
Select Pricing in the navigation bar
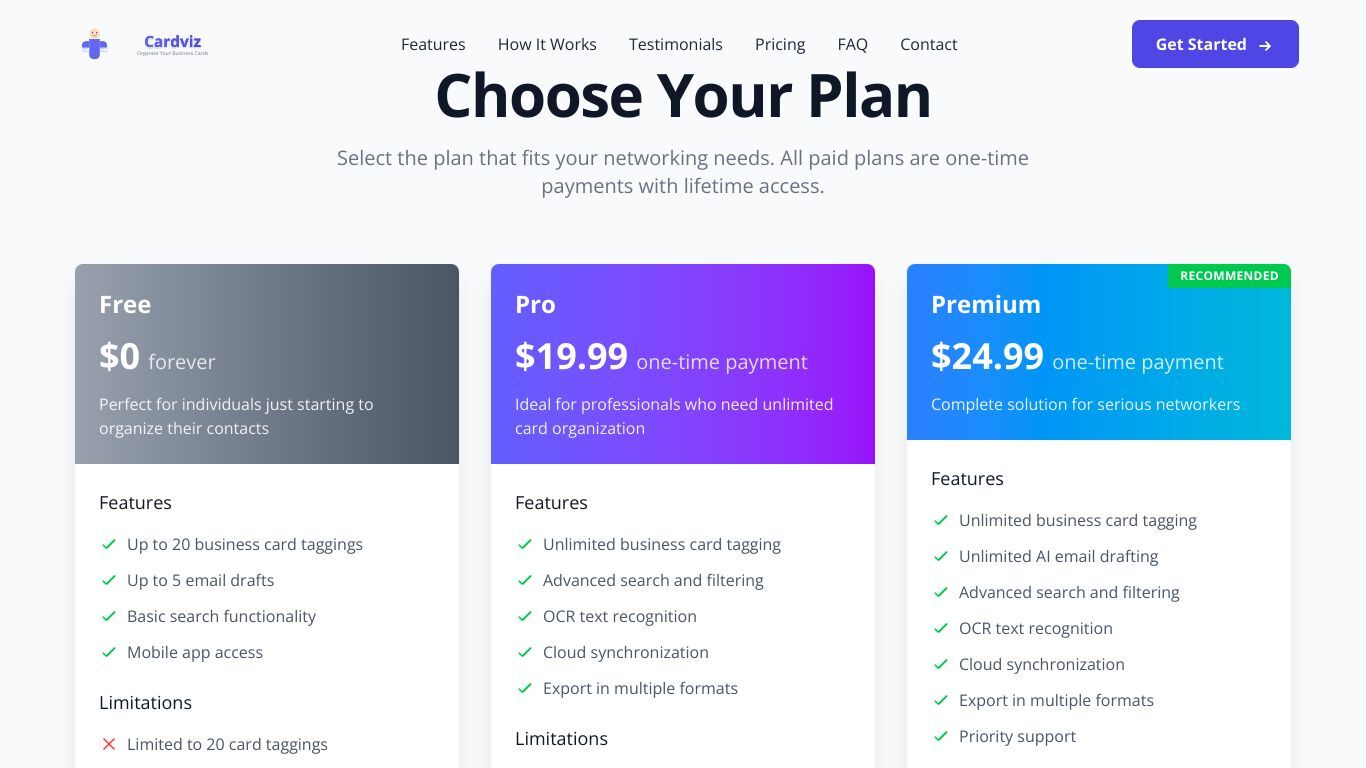tap(780, 44)
